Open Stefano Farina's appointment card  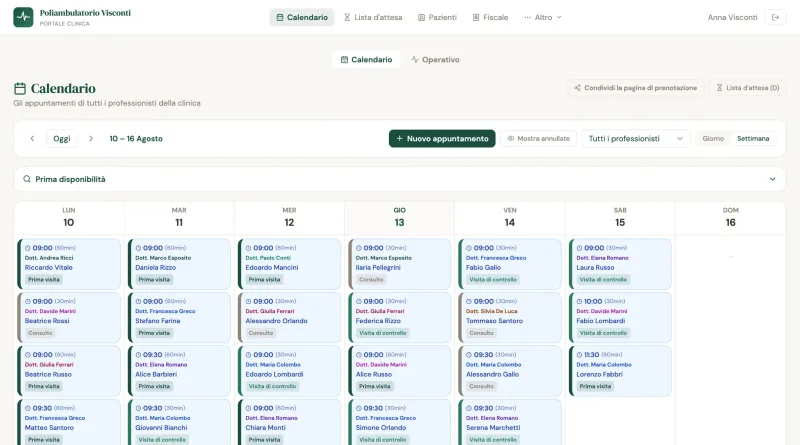click(179, 317)
